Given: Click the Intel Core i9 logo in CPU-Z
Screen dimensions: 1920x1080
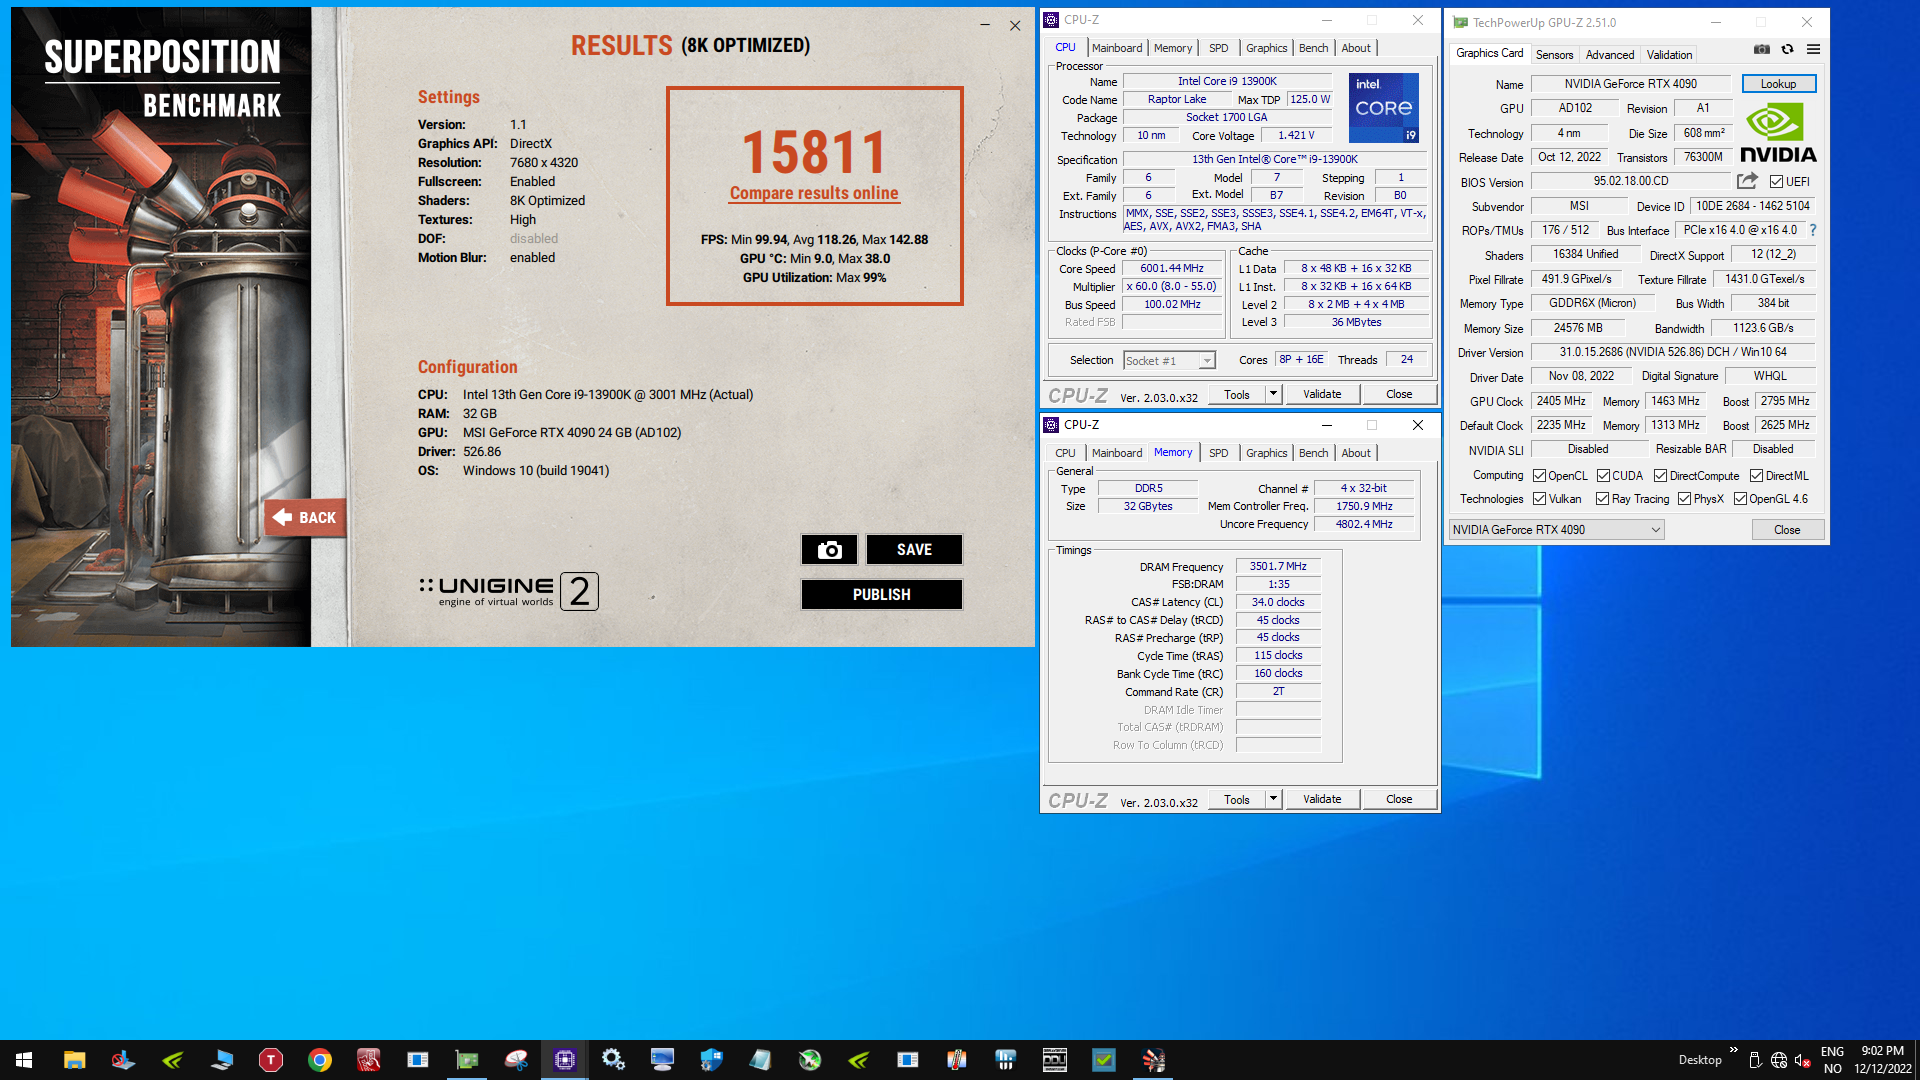Looking at the screenshot, I should tap(1384, 108).
